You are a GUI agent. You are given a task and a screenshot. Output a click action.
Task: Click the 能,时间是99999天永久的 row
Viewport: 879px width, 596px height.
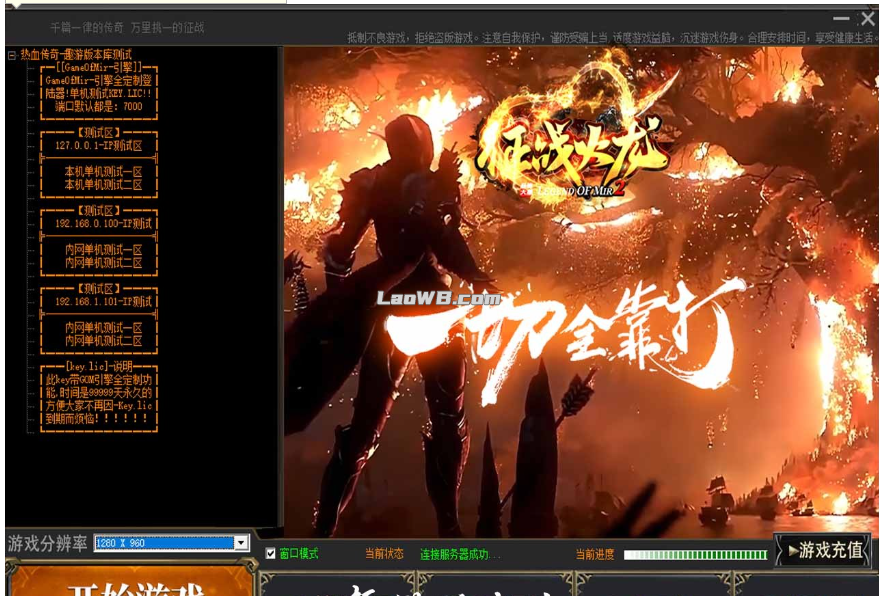coord(99,392)
